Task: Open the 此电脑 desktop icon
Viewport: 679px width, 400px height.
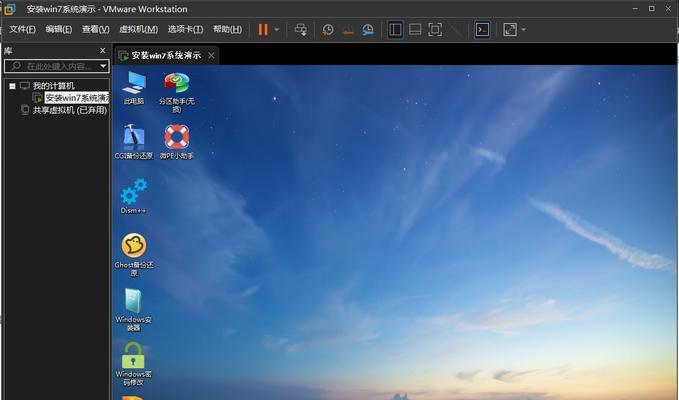Action: (133, 88)
